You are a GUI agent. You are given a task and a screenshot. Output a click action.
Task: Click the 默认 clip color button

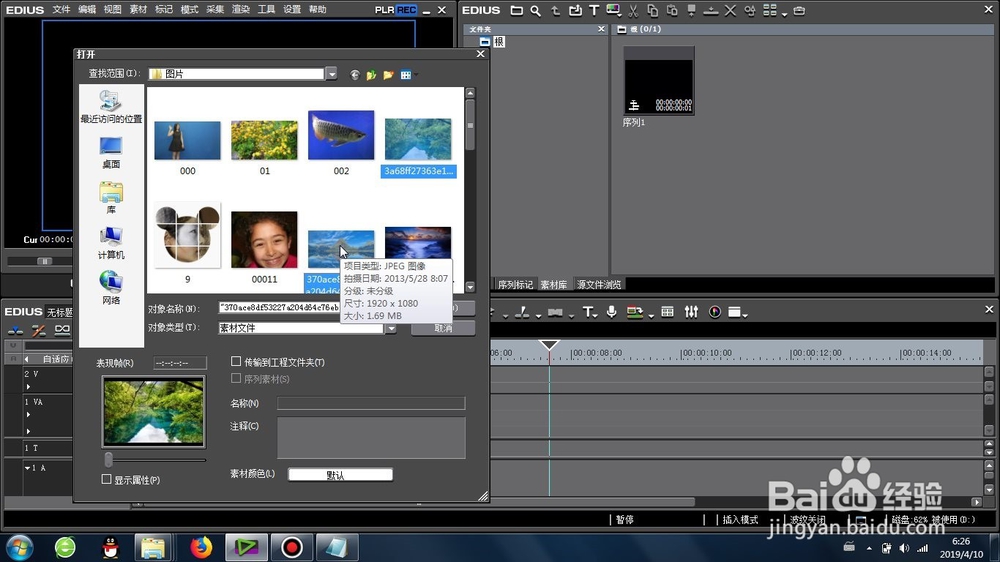340,475
